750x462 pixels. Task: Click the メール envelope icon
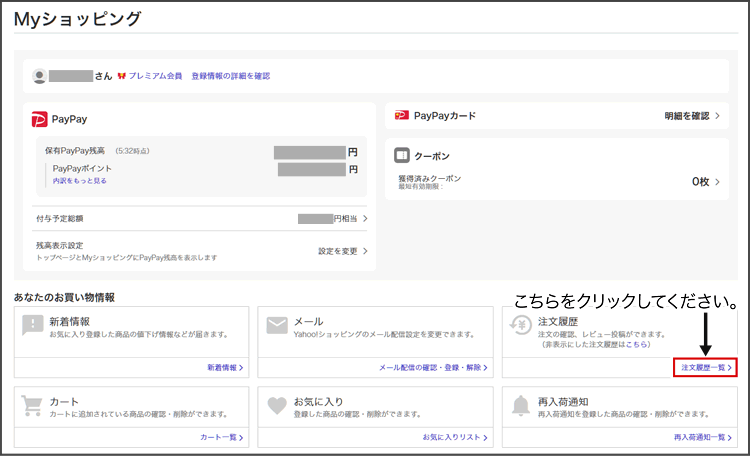(x=277, y=325)
